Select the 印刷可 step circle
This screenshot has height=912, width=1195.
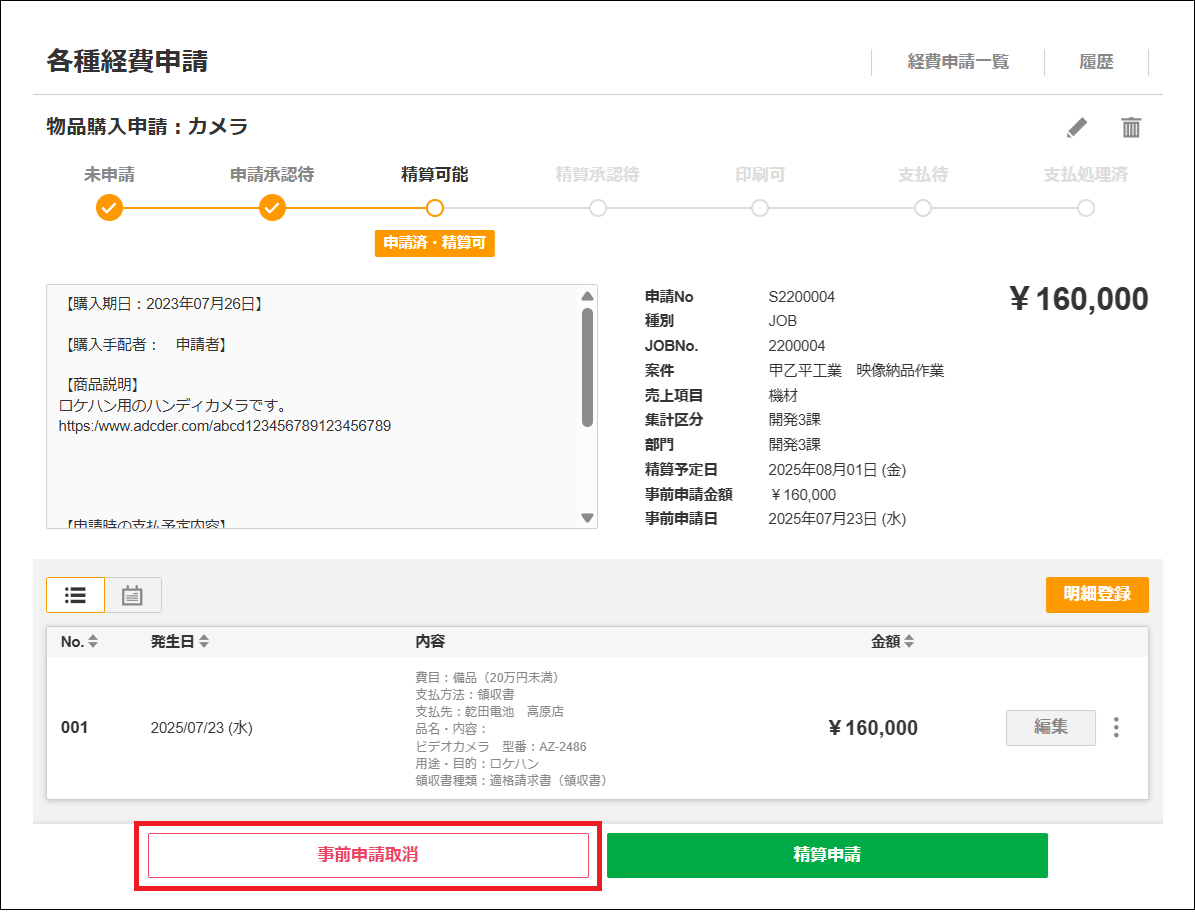tap(760, 208)
